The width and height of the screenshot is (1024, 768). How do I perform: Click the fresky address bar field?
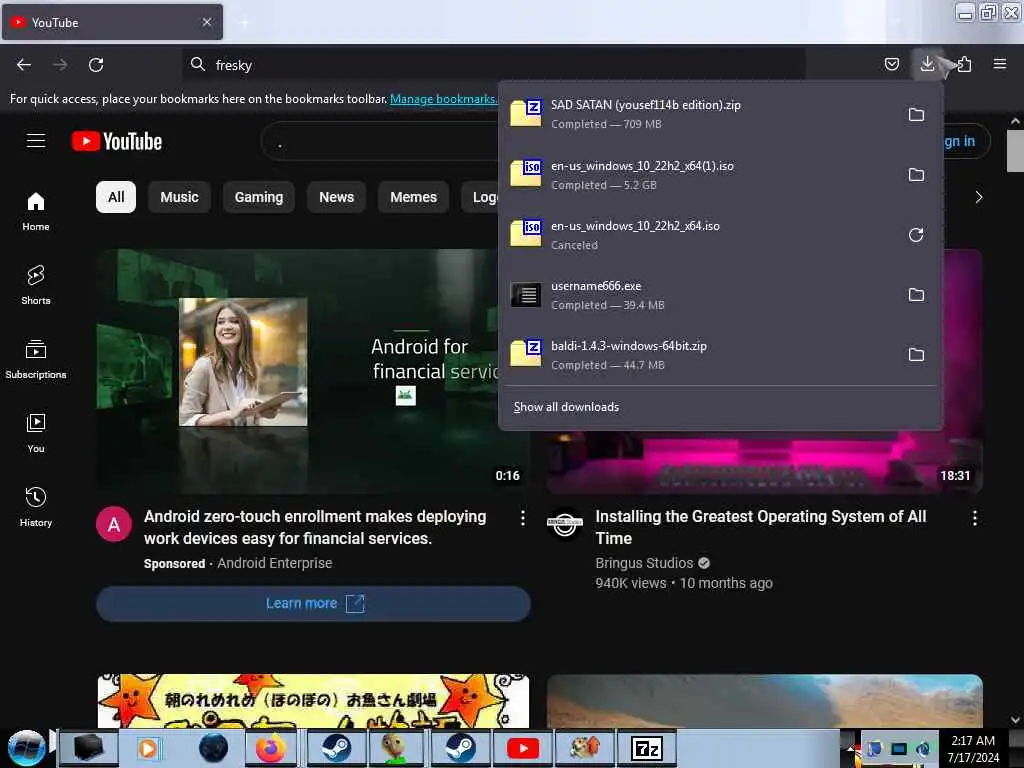click(493, 65)
